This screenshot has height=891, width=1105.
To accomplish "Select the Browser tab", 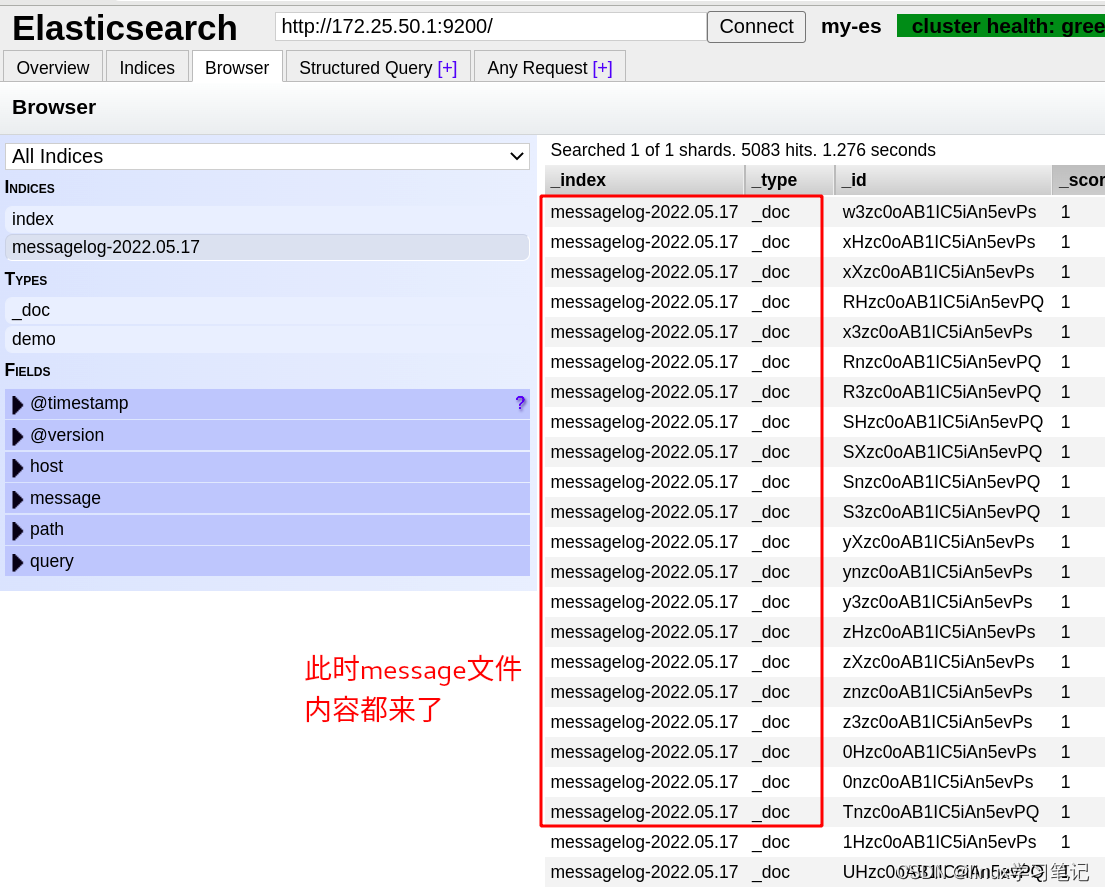I will coord(237,68).
